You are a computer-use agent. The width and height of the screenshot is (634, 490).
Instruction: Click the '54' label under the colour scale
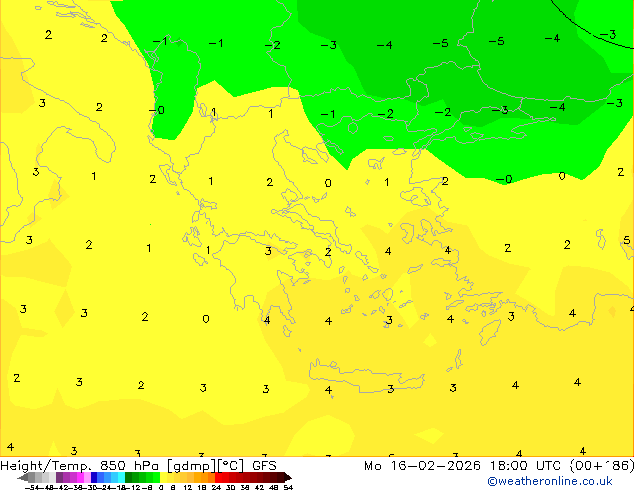pyautogui.click(x=288, y=487)
